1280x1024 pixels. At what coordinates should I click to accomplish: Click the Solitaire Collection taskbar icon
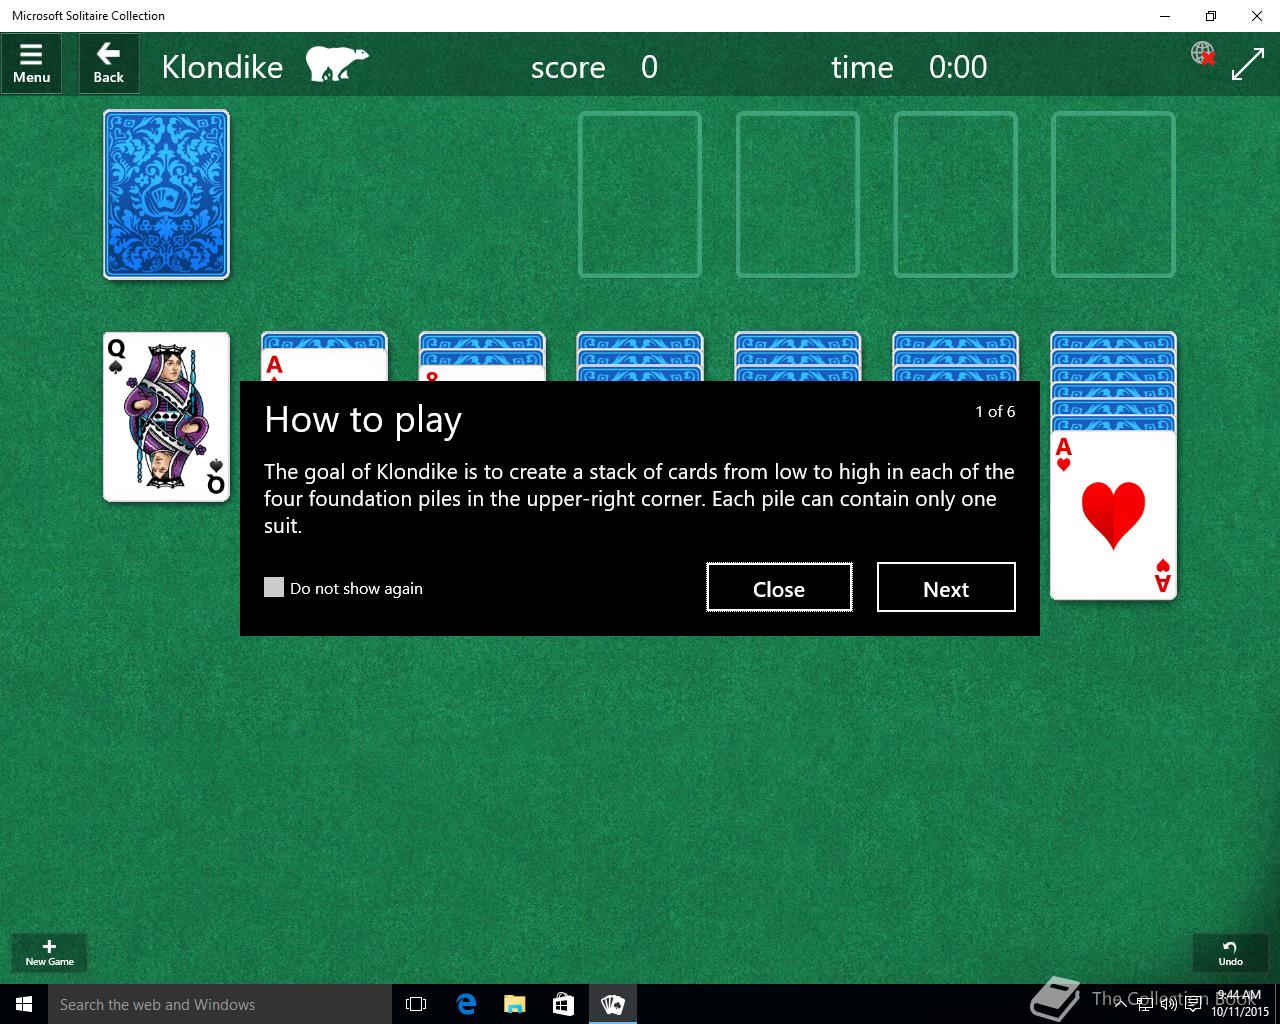click(x=612, y=1004)
